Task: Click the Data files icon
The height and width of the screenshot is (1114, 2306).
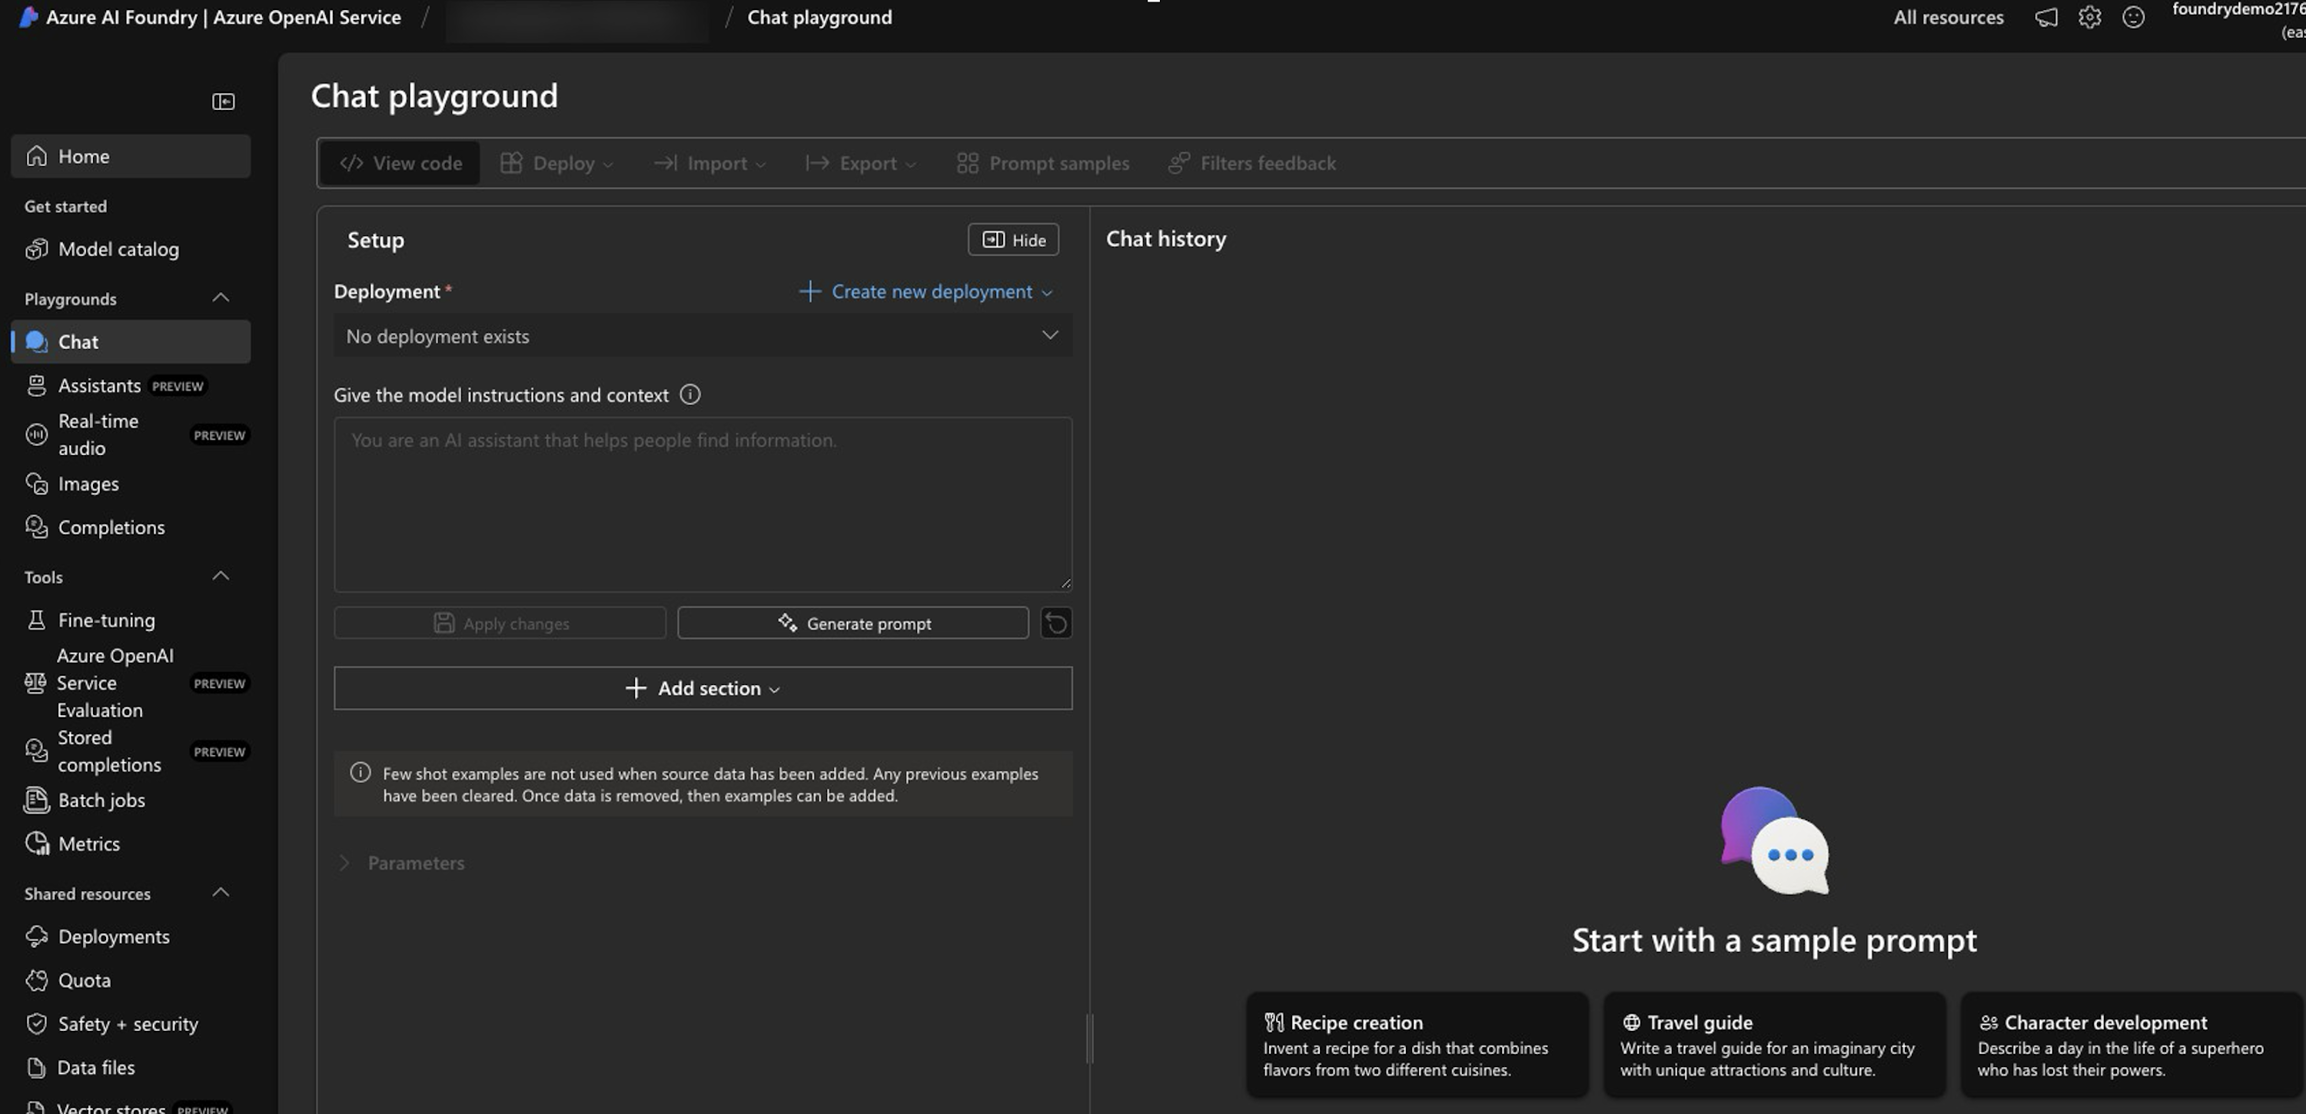Action: [37, 1068]
